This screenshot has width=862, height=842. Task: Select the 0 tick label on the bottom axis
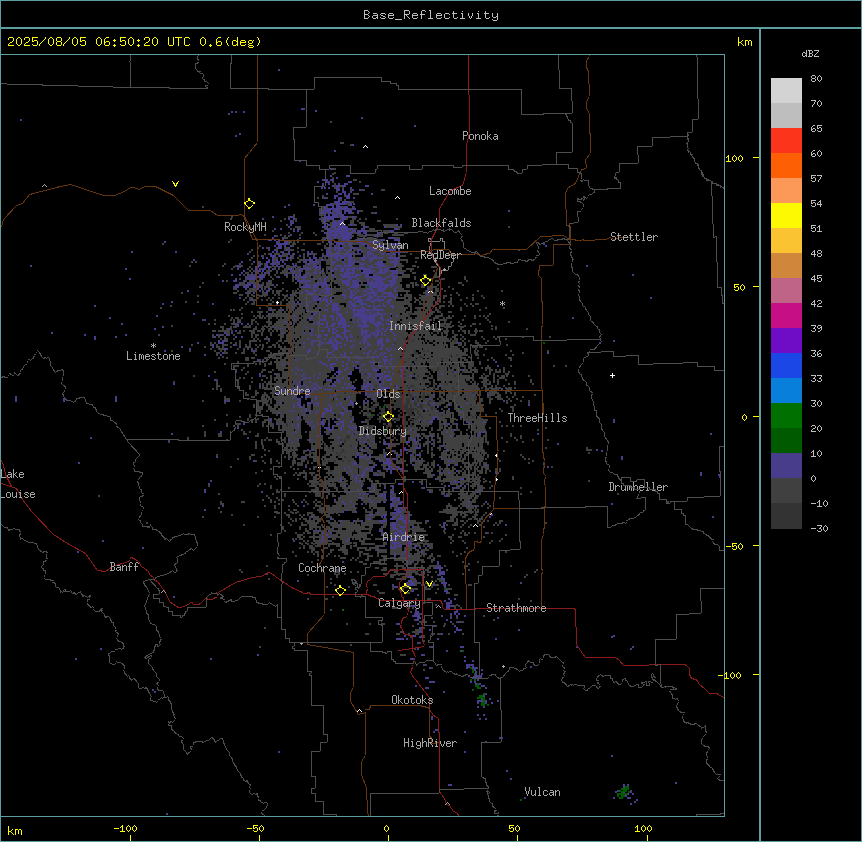pos(386,828)
